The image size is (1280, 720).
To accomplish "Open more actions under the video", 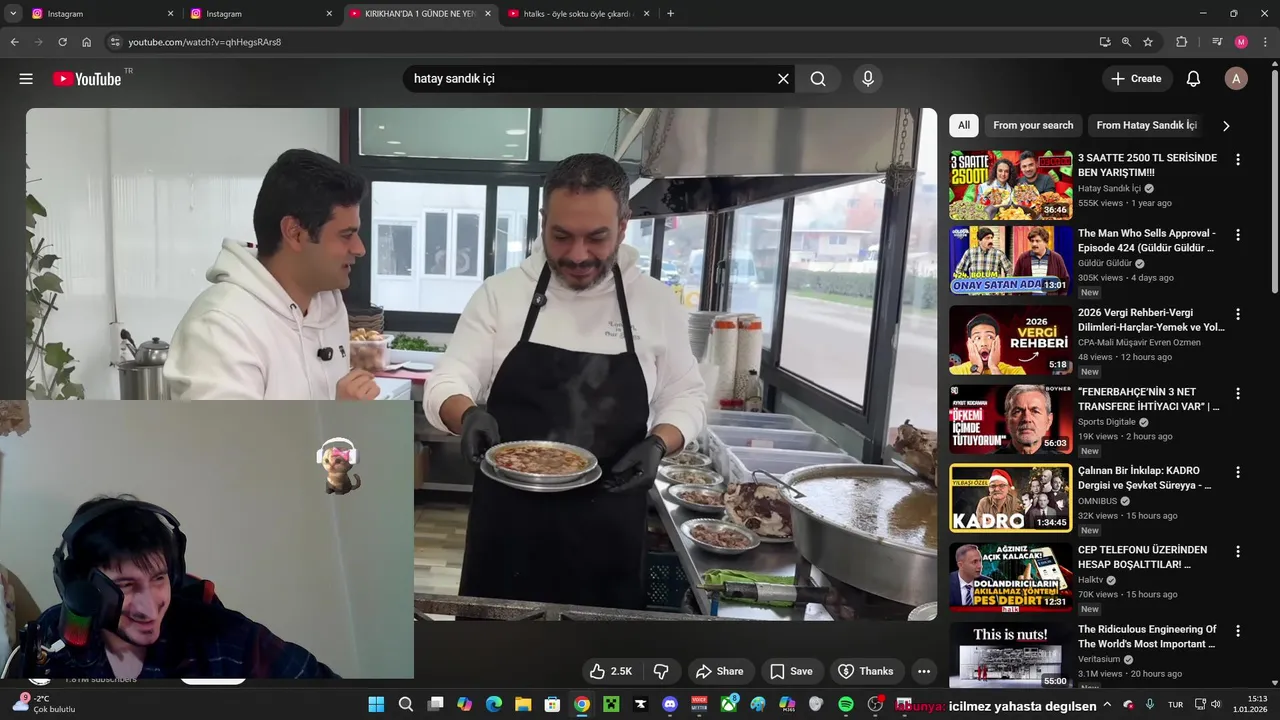I will pos(924,671).
